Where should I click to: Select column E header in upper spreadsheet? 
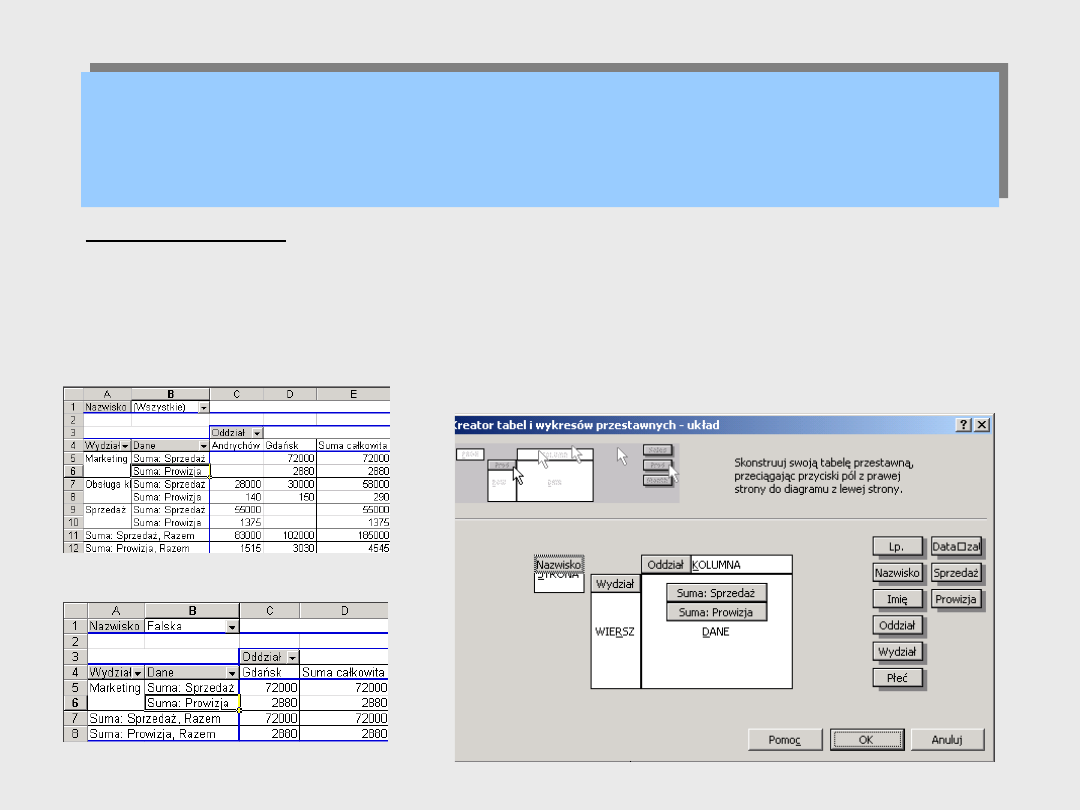coord(352,394)
